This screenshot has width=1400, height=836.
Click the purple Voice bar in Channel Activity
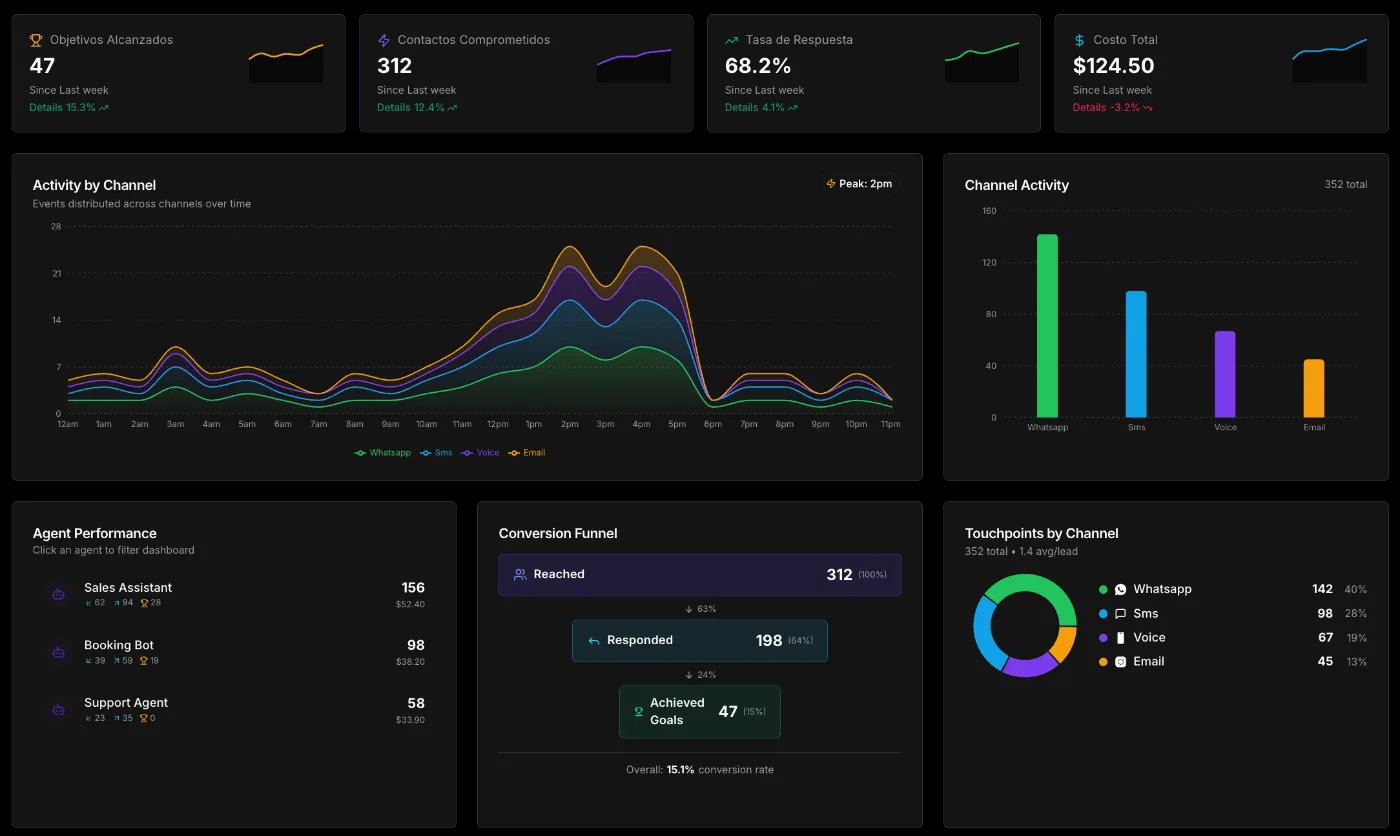coord(1225,374)
